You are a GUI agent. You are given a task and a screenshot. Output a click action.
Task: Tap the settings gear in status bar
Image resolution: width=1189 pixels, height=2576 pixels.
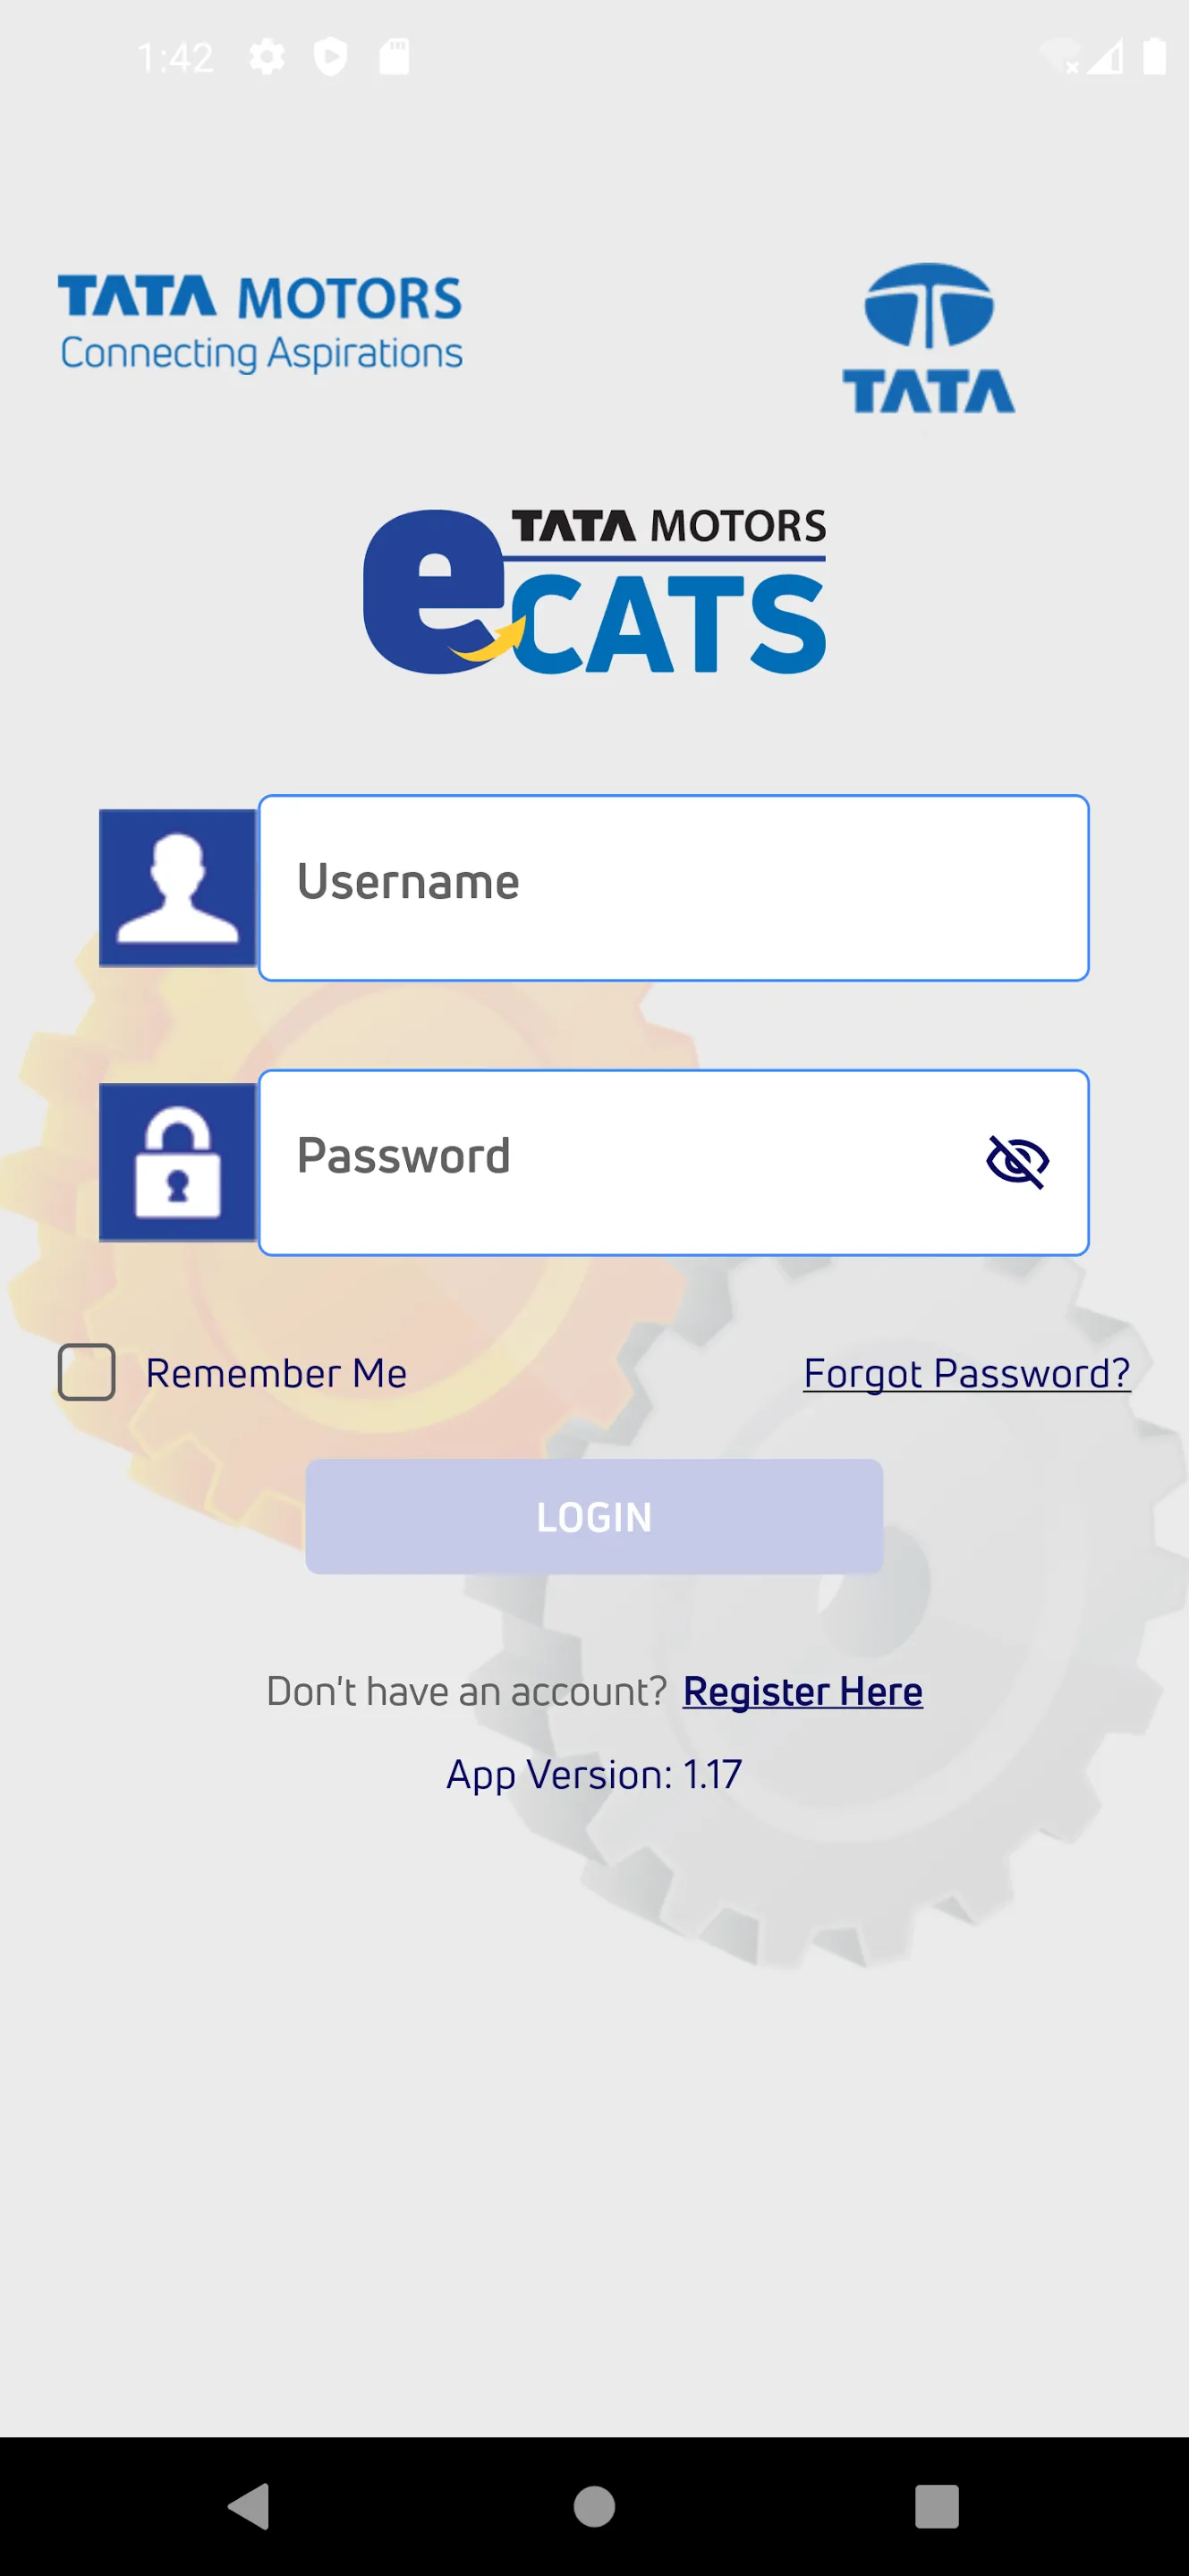[x=267, y=57]
